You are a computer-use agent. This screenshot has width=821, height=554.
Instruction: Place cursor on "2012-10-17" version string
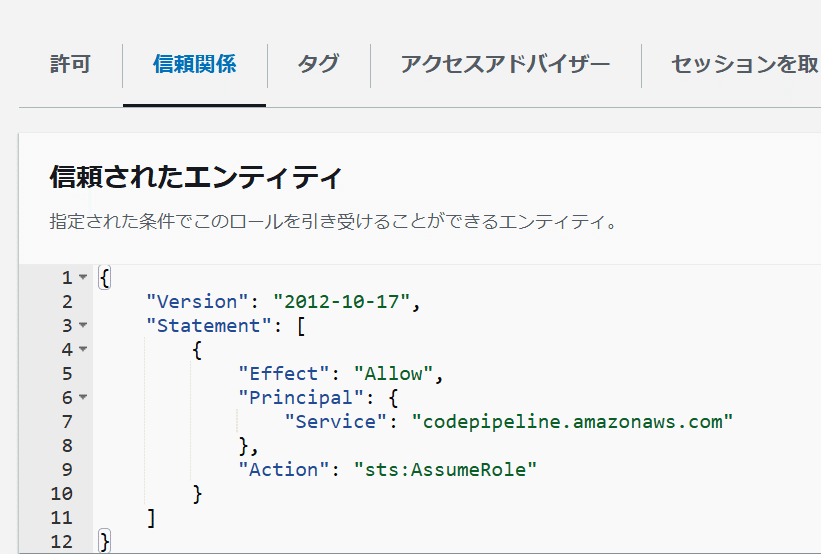pyautogui.click(x=341, y=302)
